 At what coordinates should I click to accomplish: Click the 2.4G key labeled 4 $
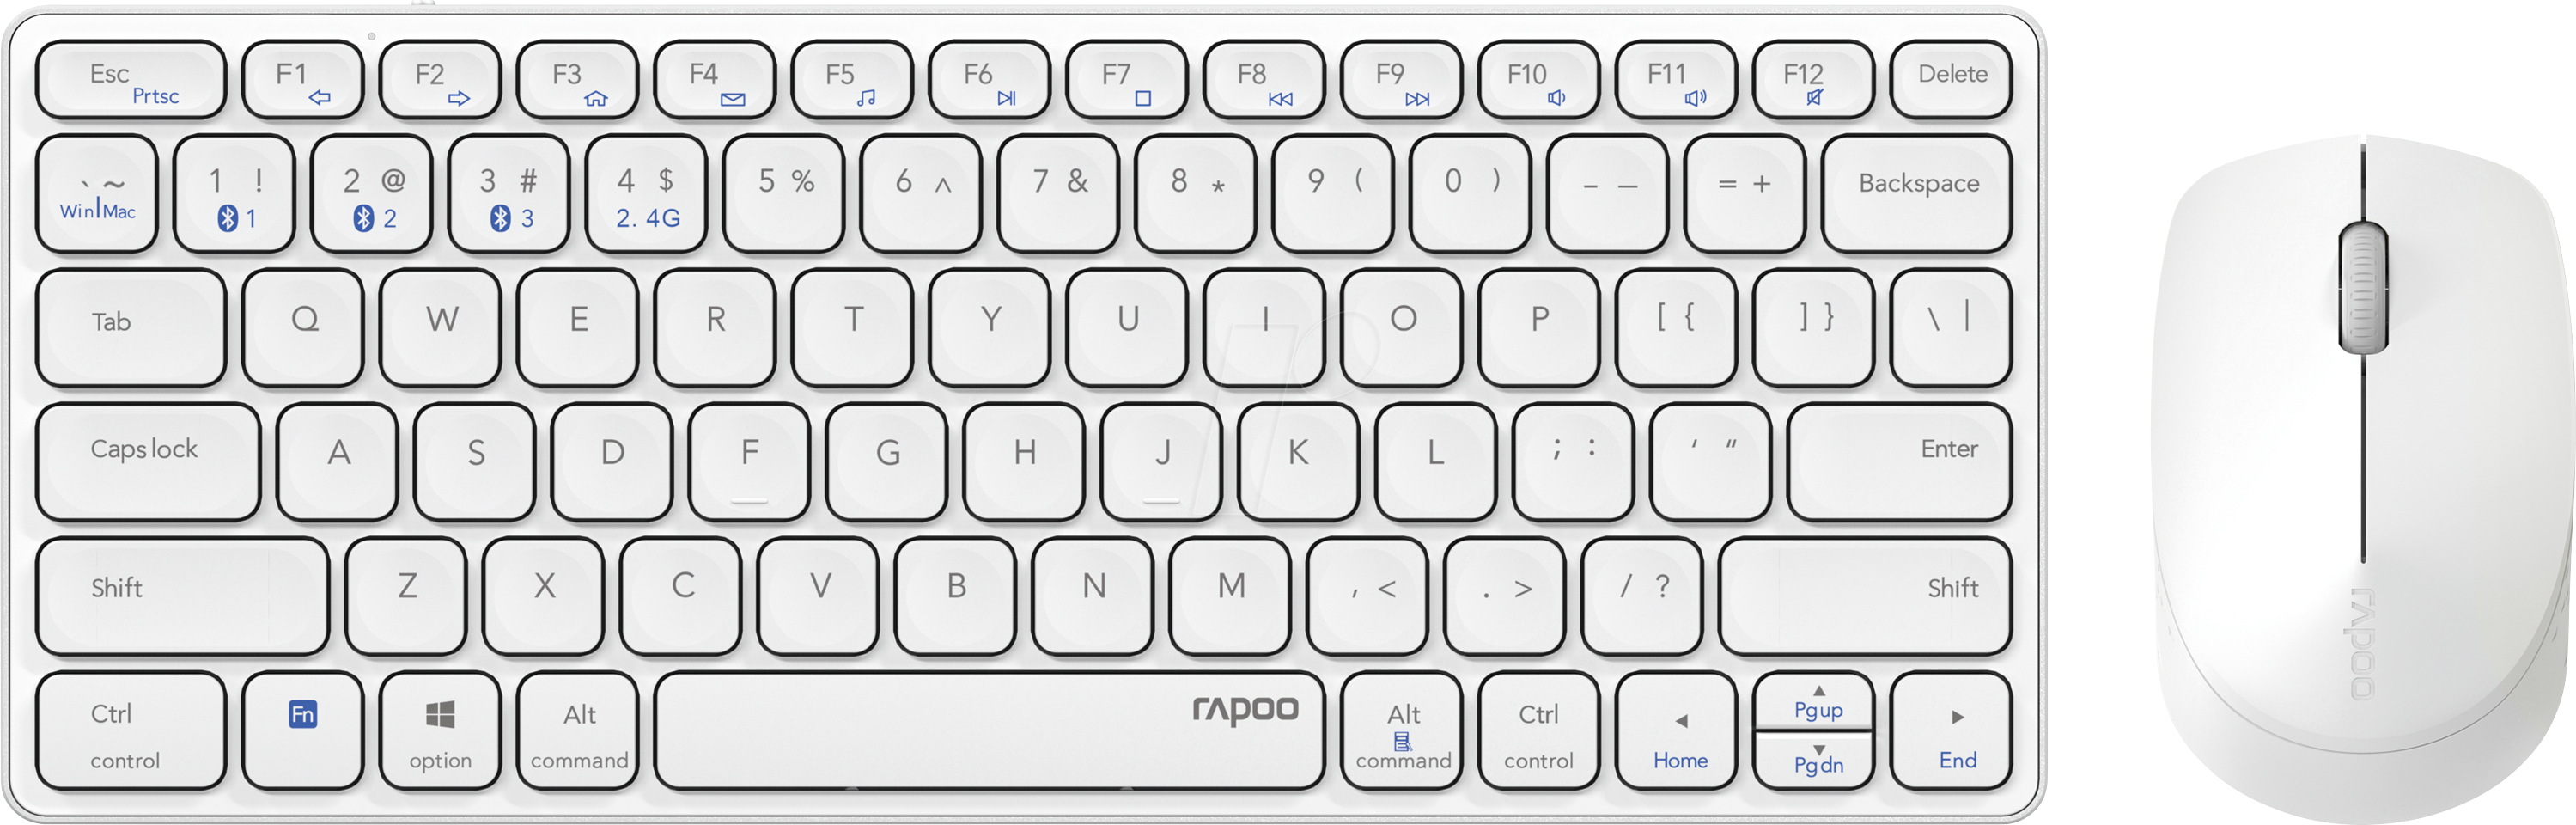646,193
